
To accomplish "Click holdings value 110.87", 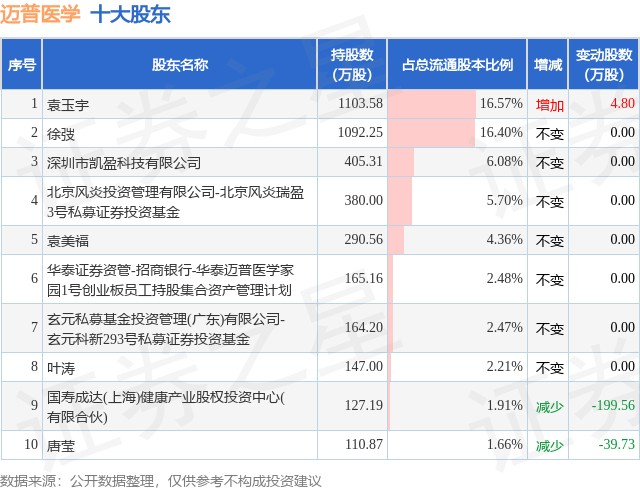I will point(364,444).
